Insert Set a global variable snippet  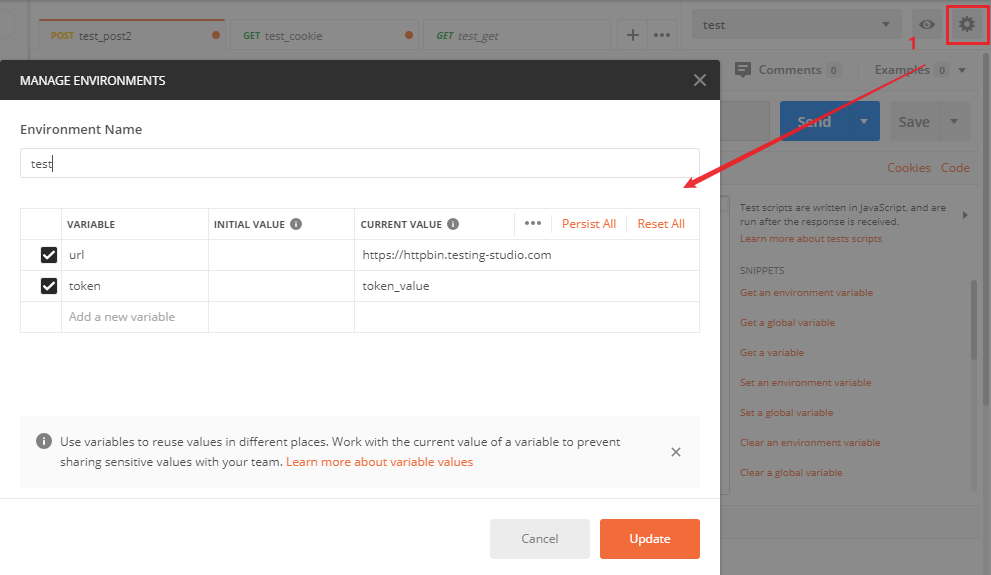tap(787, 413)
